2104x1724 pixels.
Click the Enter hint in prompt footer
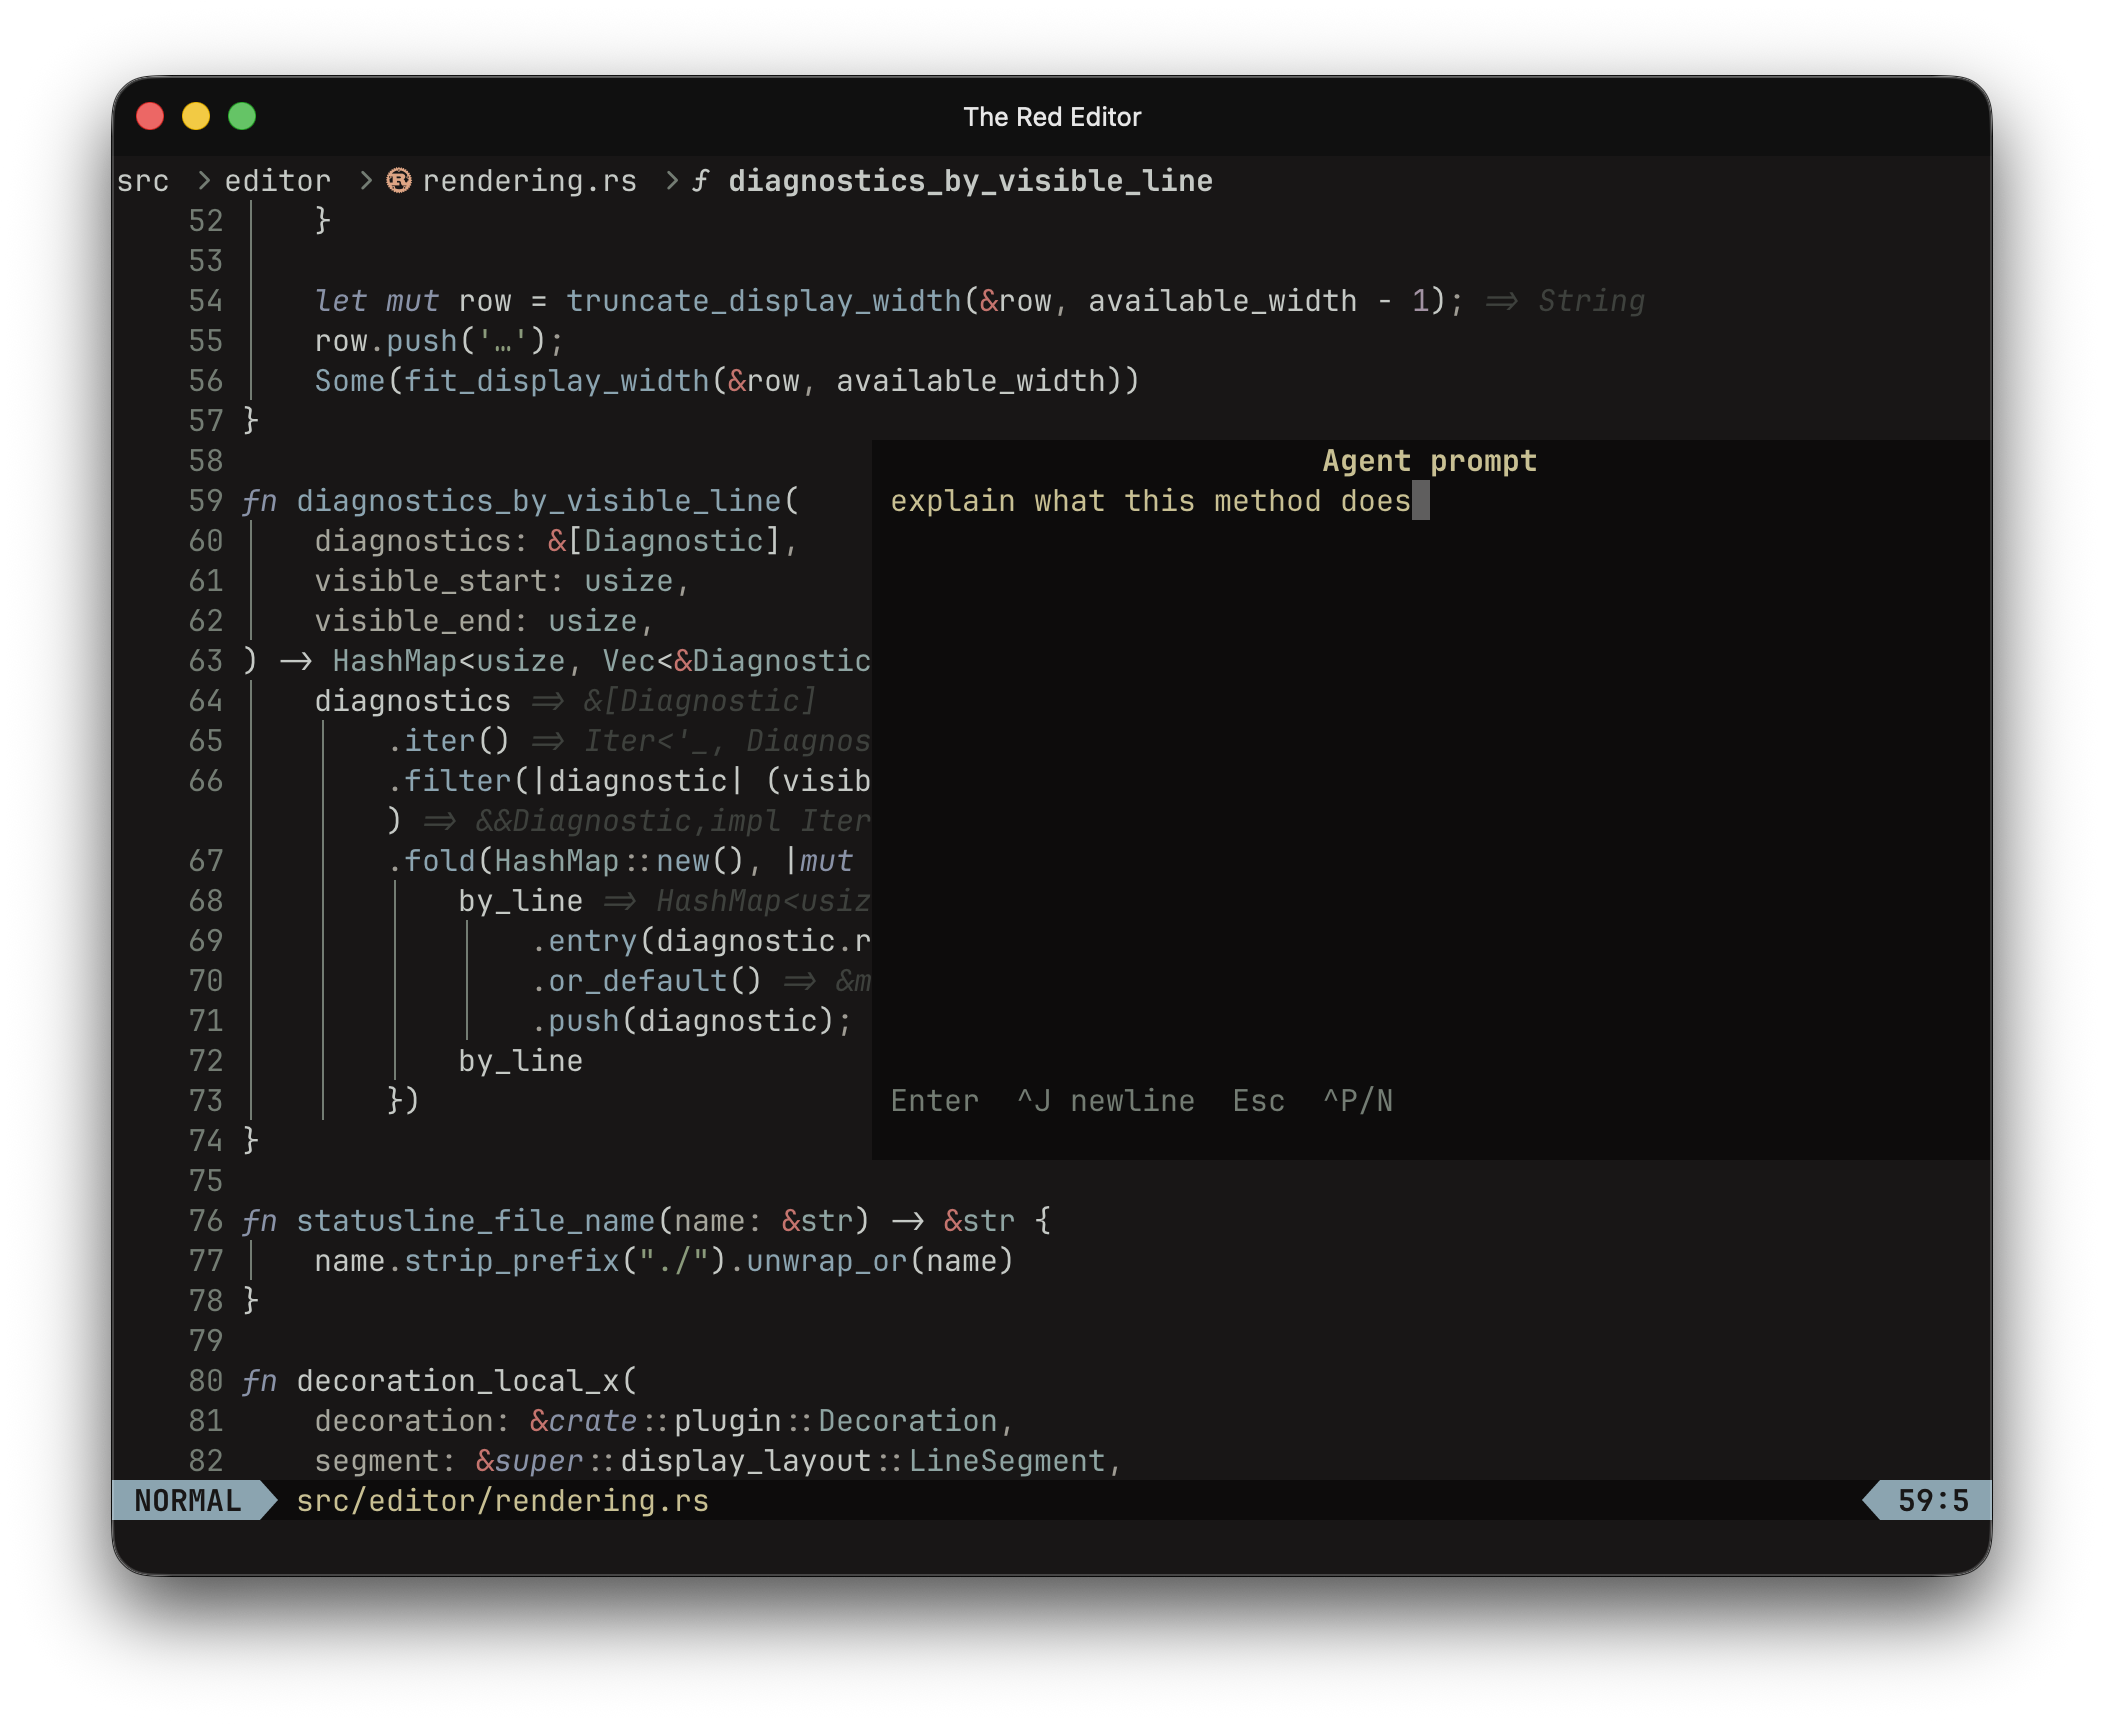coord(934,1101)
